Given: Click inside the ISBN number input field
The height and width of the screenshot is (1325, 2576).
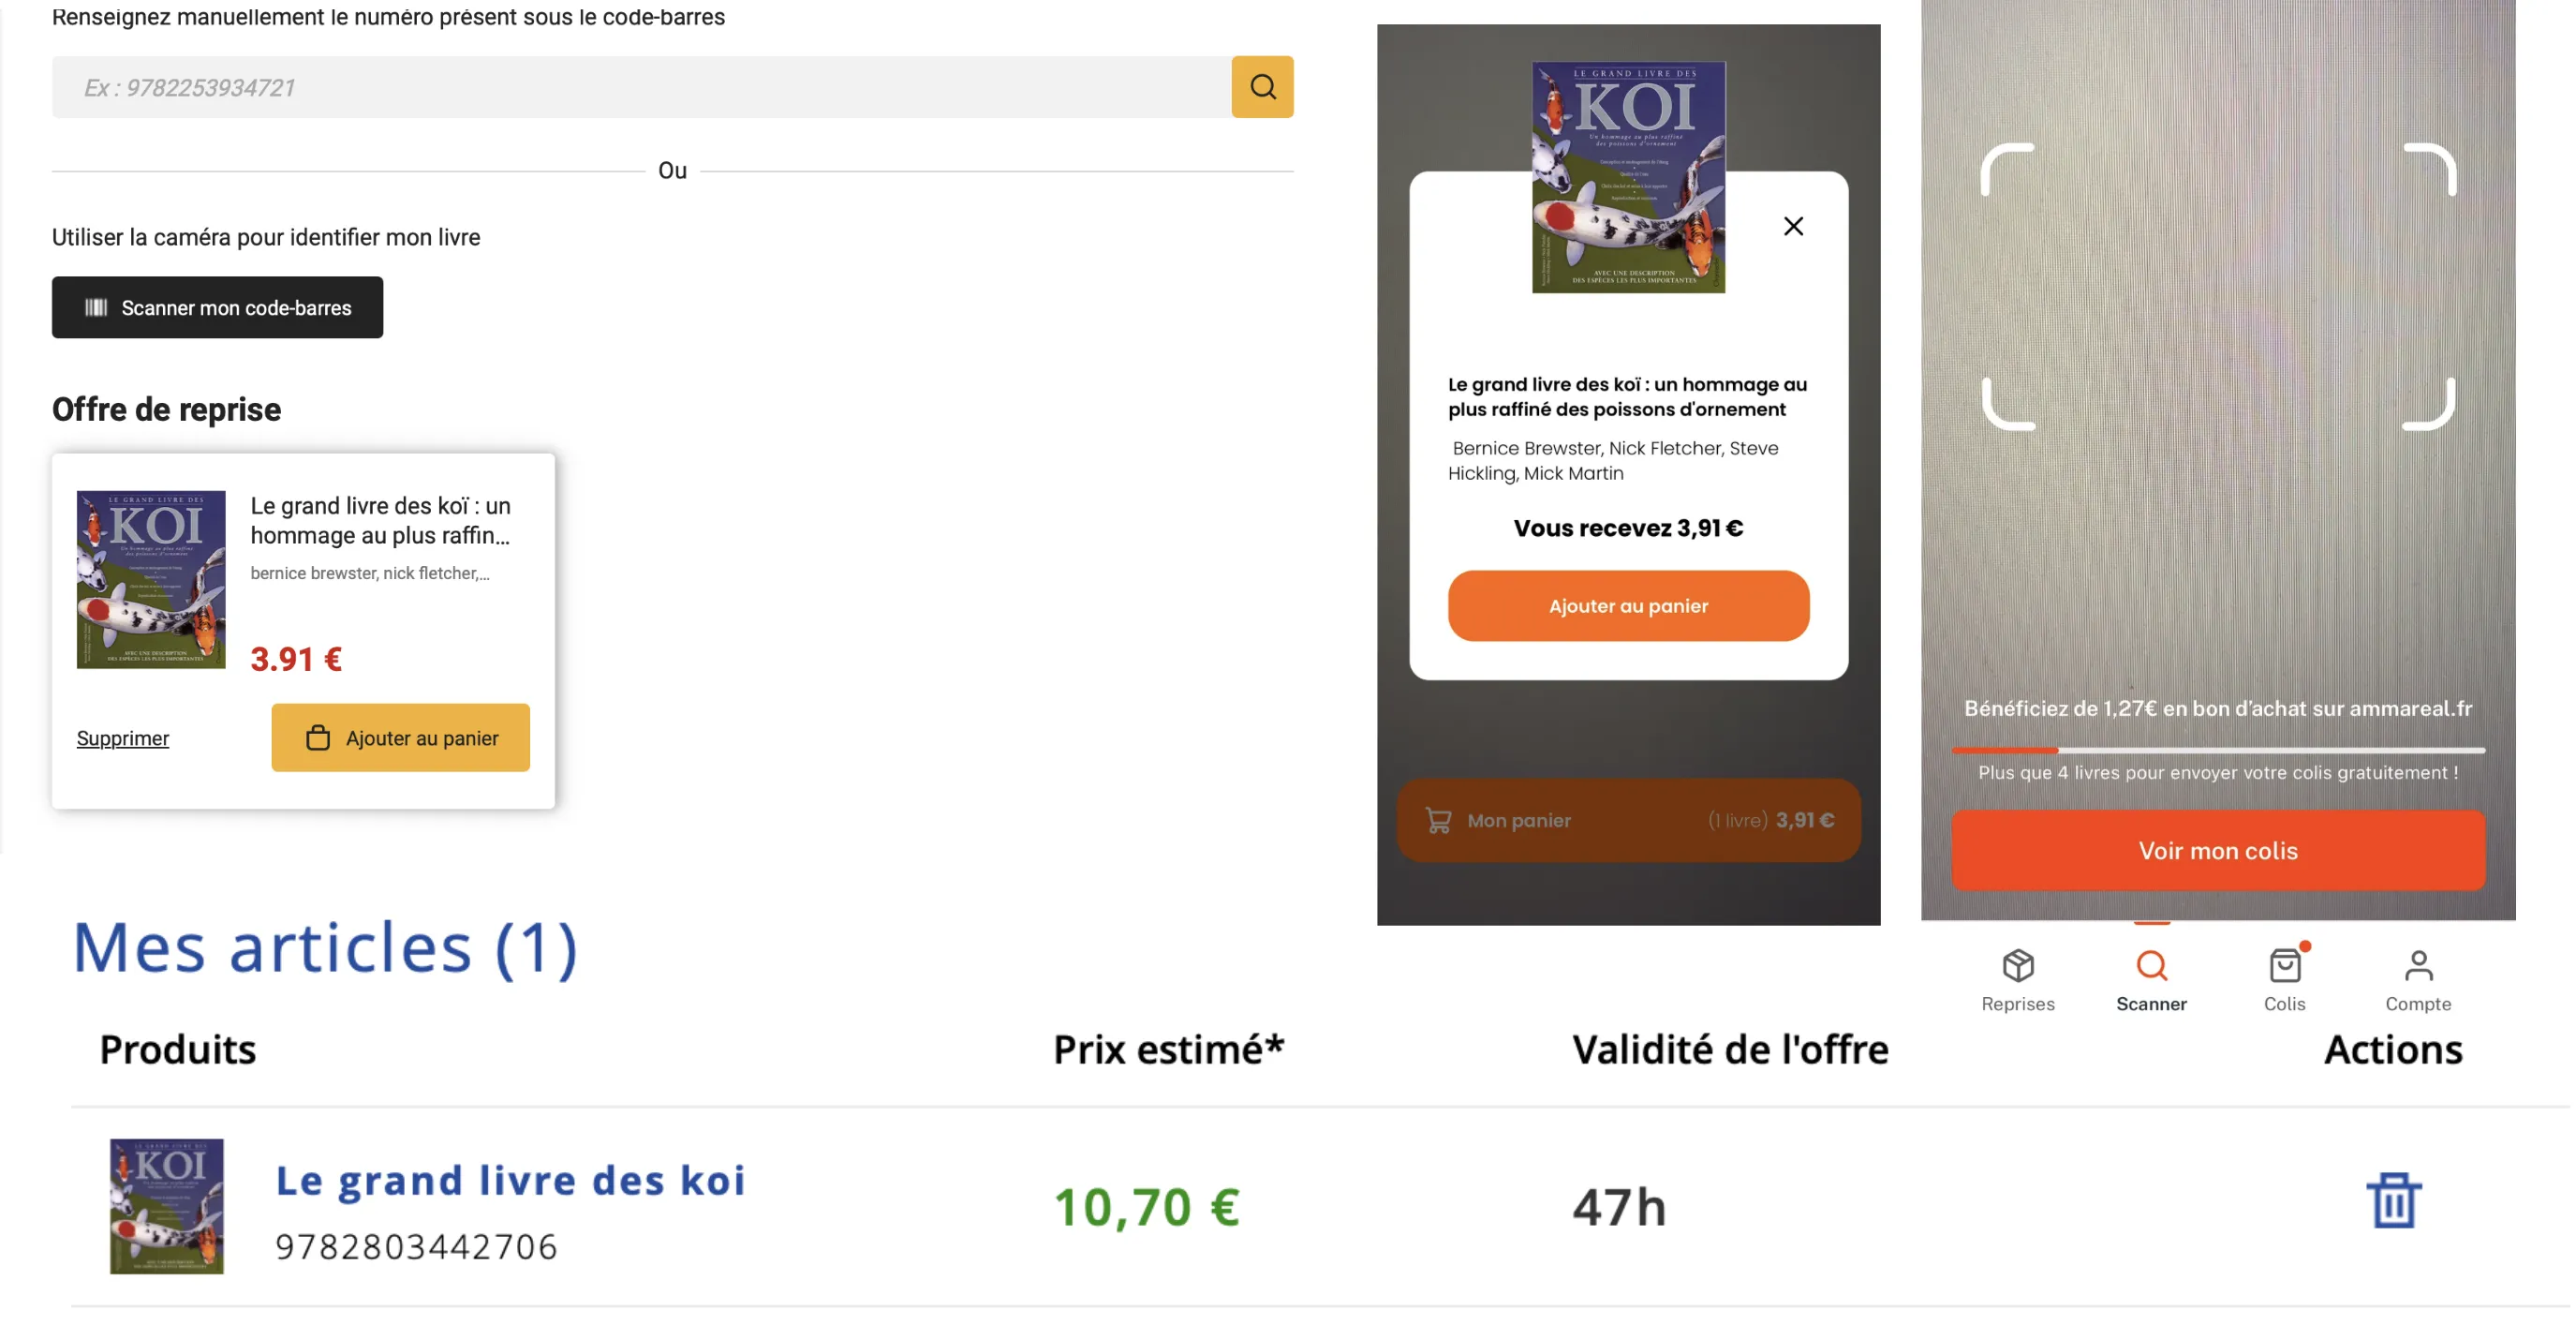Looking at the screenshot, I should [x=640, y=87].
